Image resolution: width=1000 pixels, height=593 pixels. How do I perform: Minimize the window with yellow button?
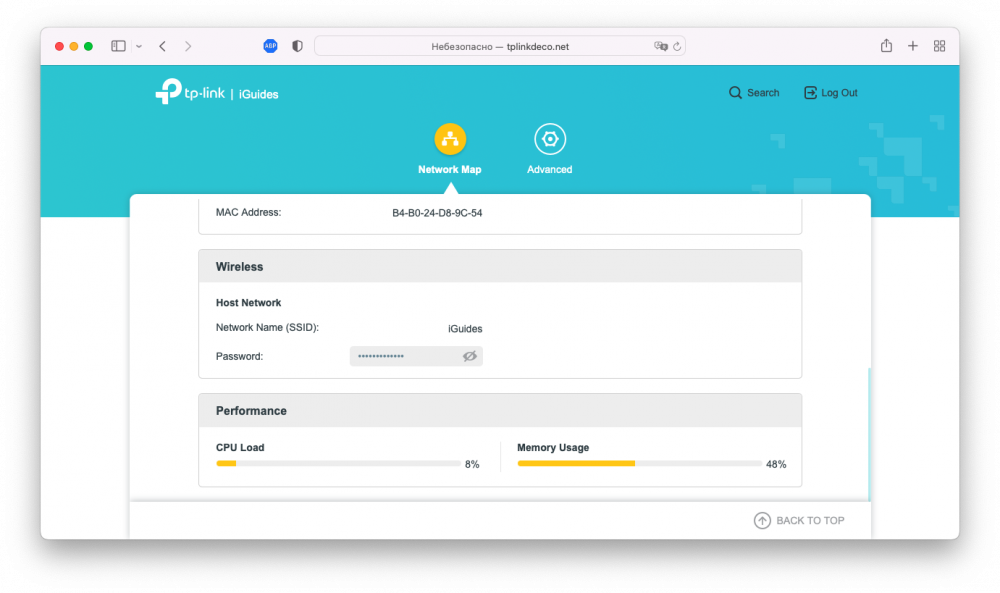74,46
